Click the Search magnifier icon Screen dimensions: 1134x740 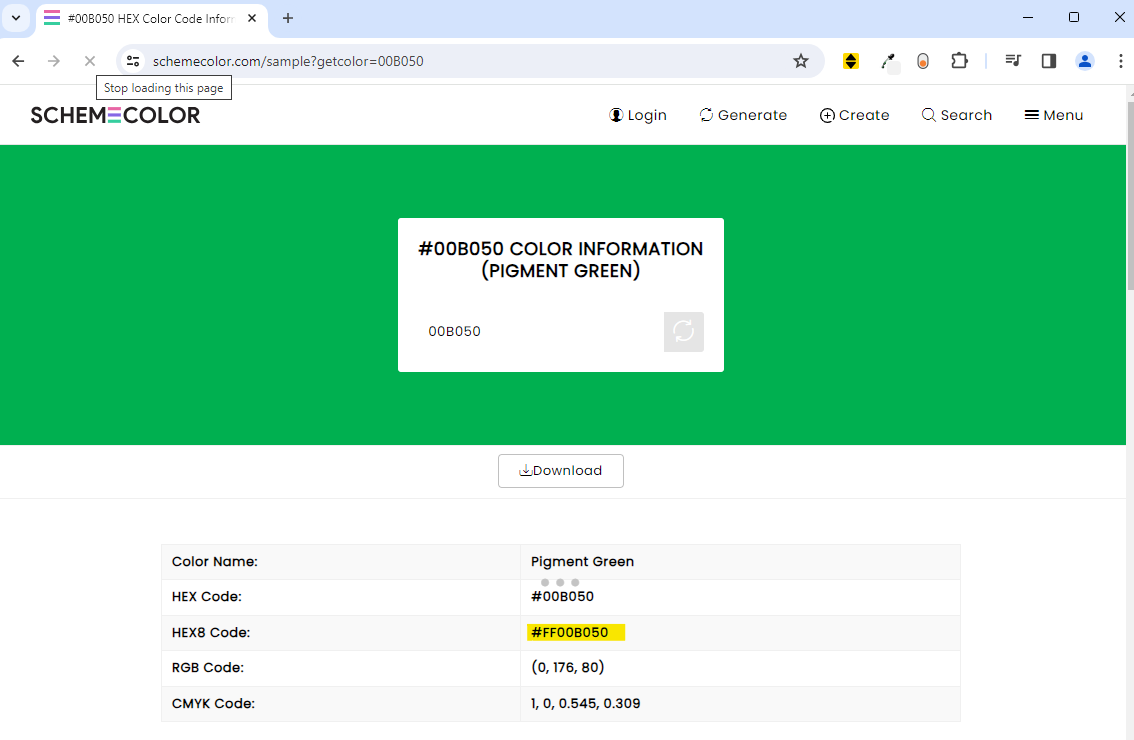point(928,115)
